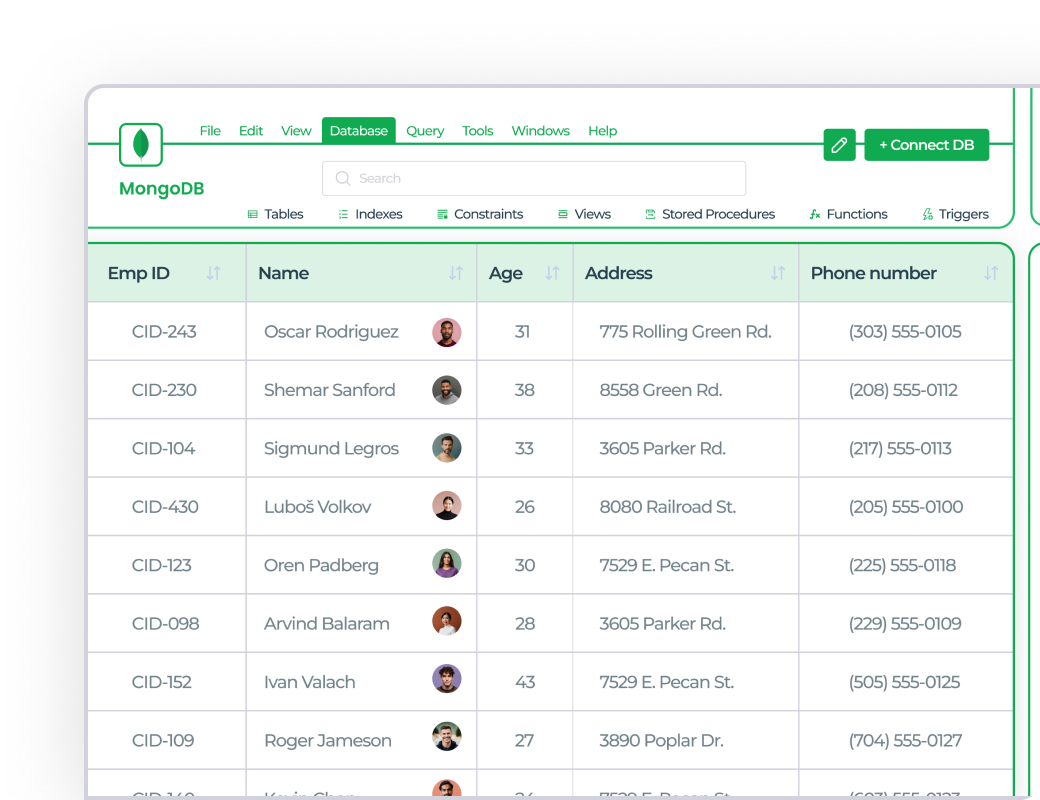Open the Query menu

pyautogui.click(x=425, y=131)
